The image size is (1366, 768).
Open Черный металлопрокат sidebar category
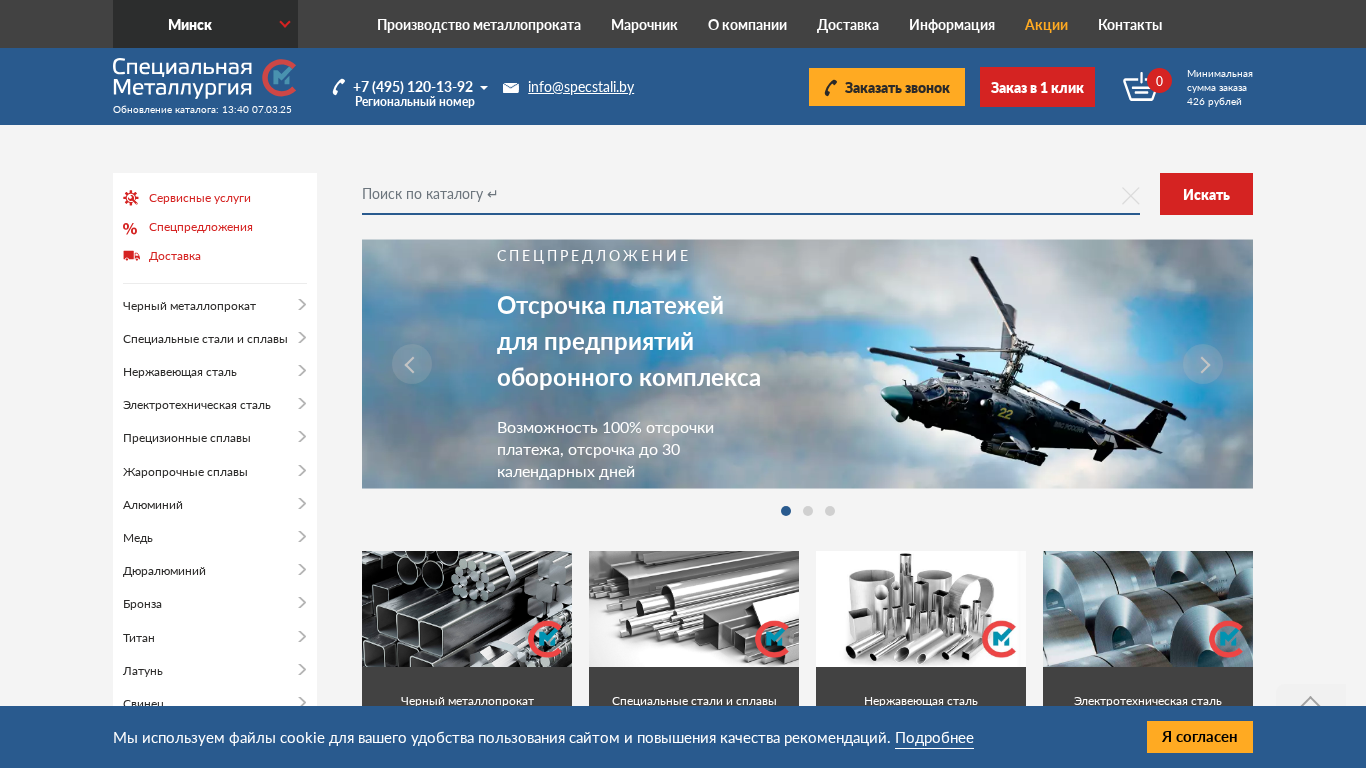[189, 306]
